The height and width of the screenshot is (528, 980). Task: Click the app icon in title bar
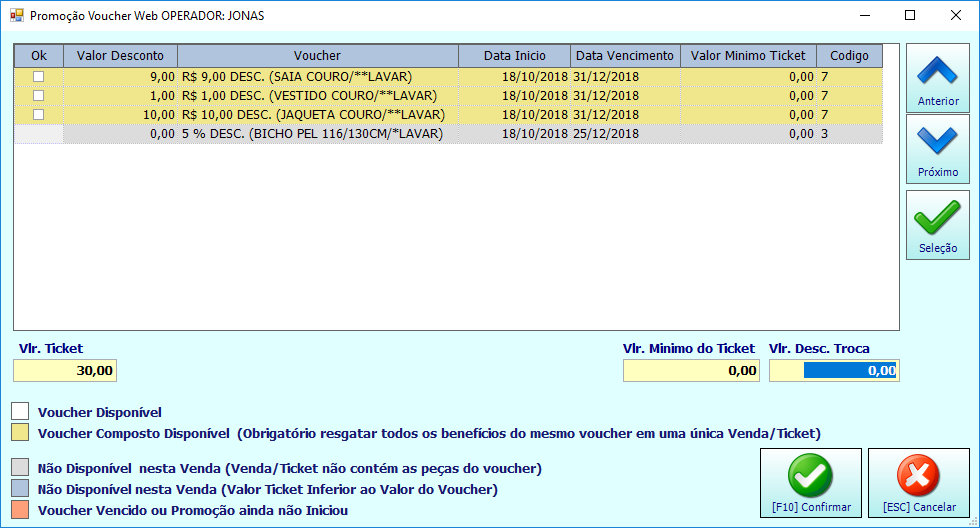point(16,15)
